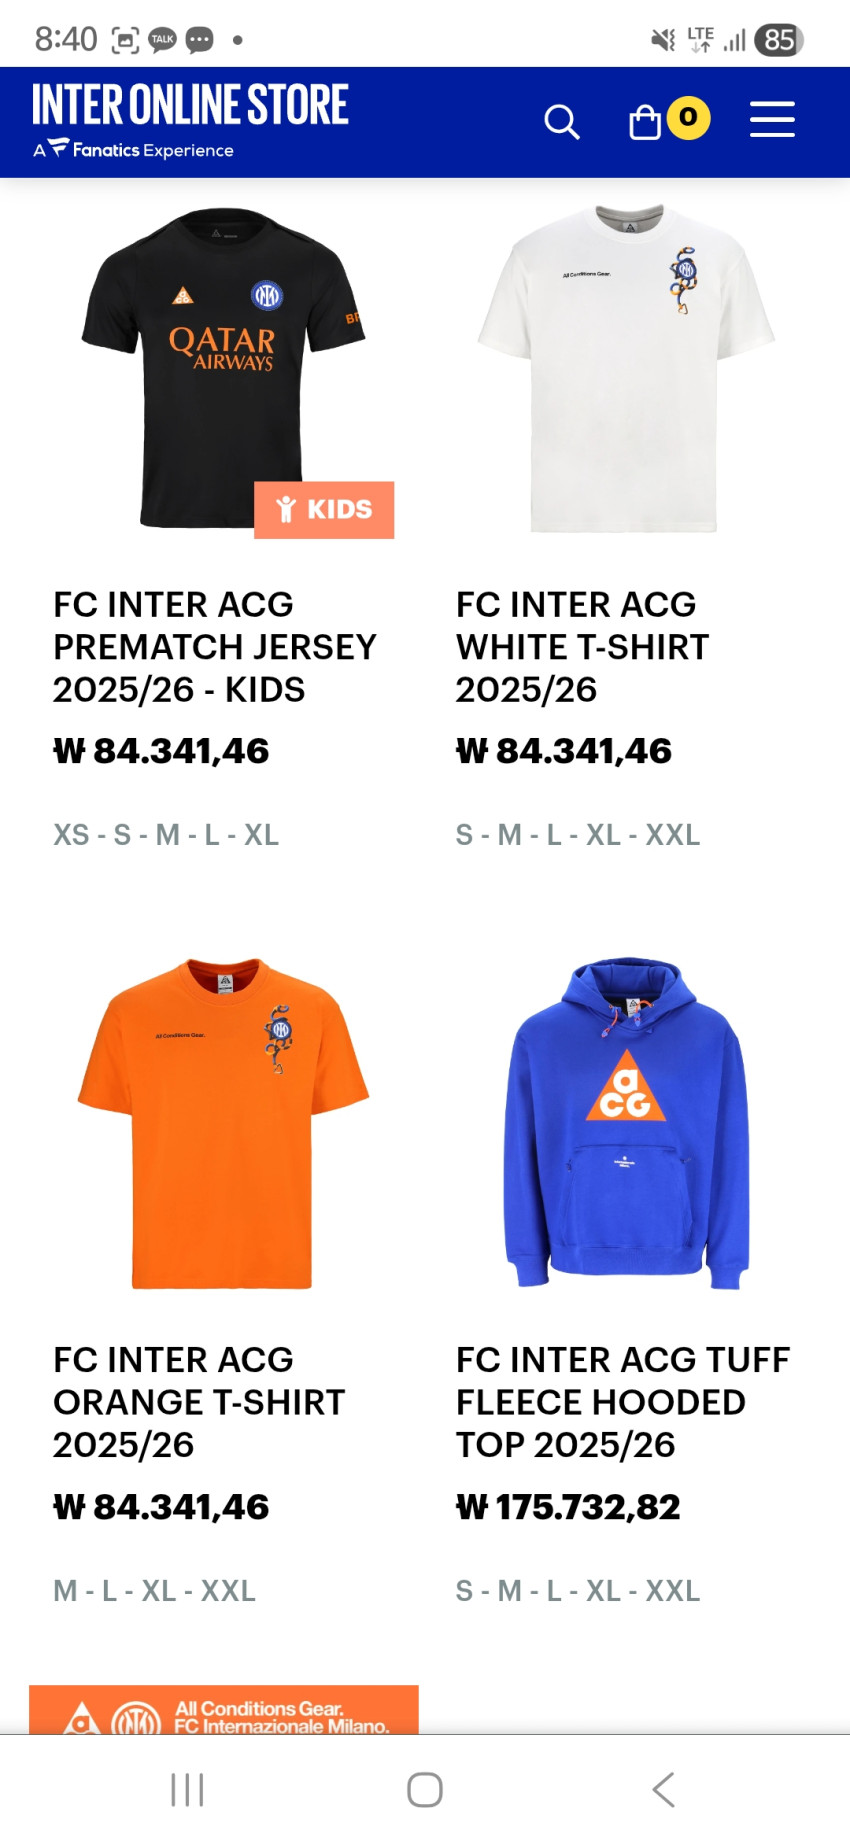Open the hamburger navigation menu

[x=772, y=119]
